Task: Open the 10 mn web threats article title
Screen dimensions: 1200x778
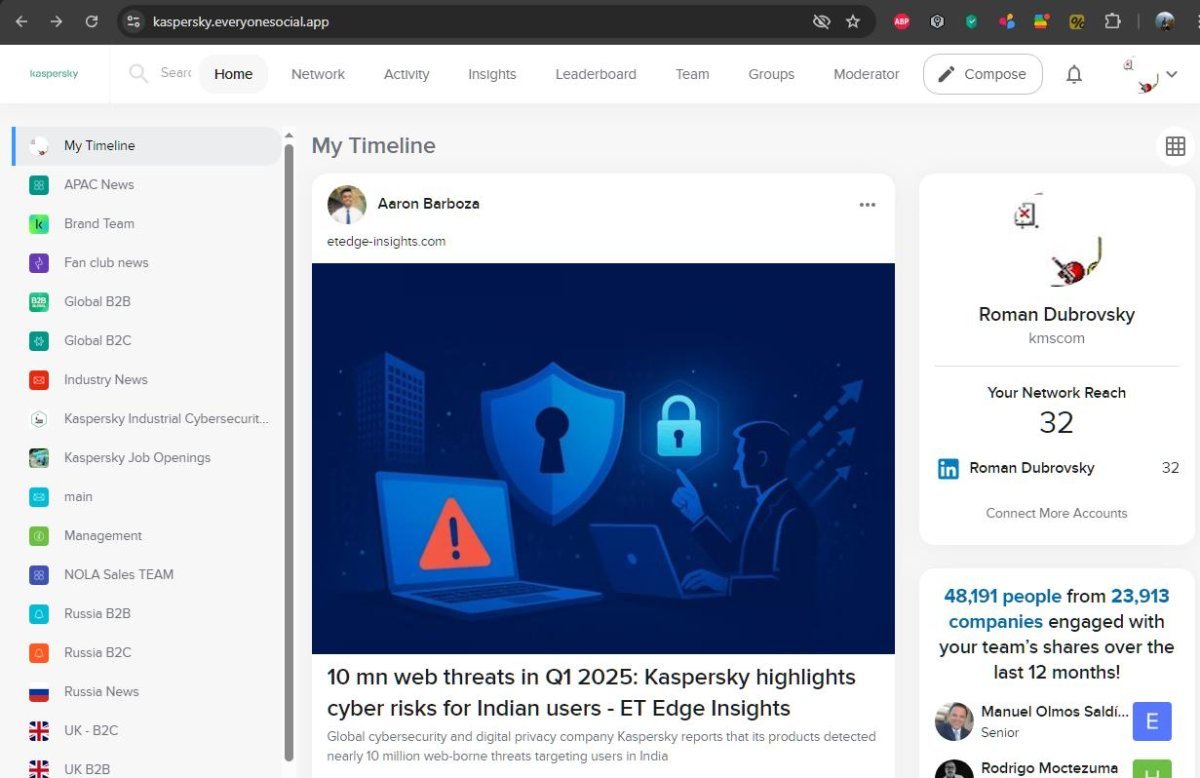Action: 591,692
